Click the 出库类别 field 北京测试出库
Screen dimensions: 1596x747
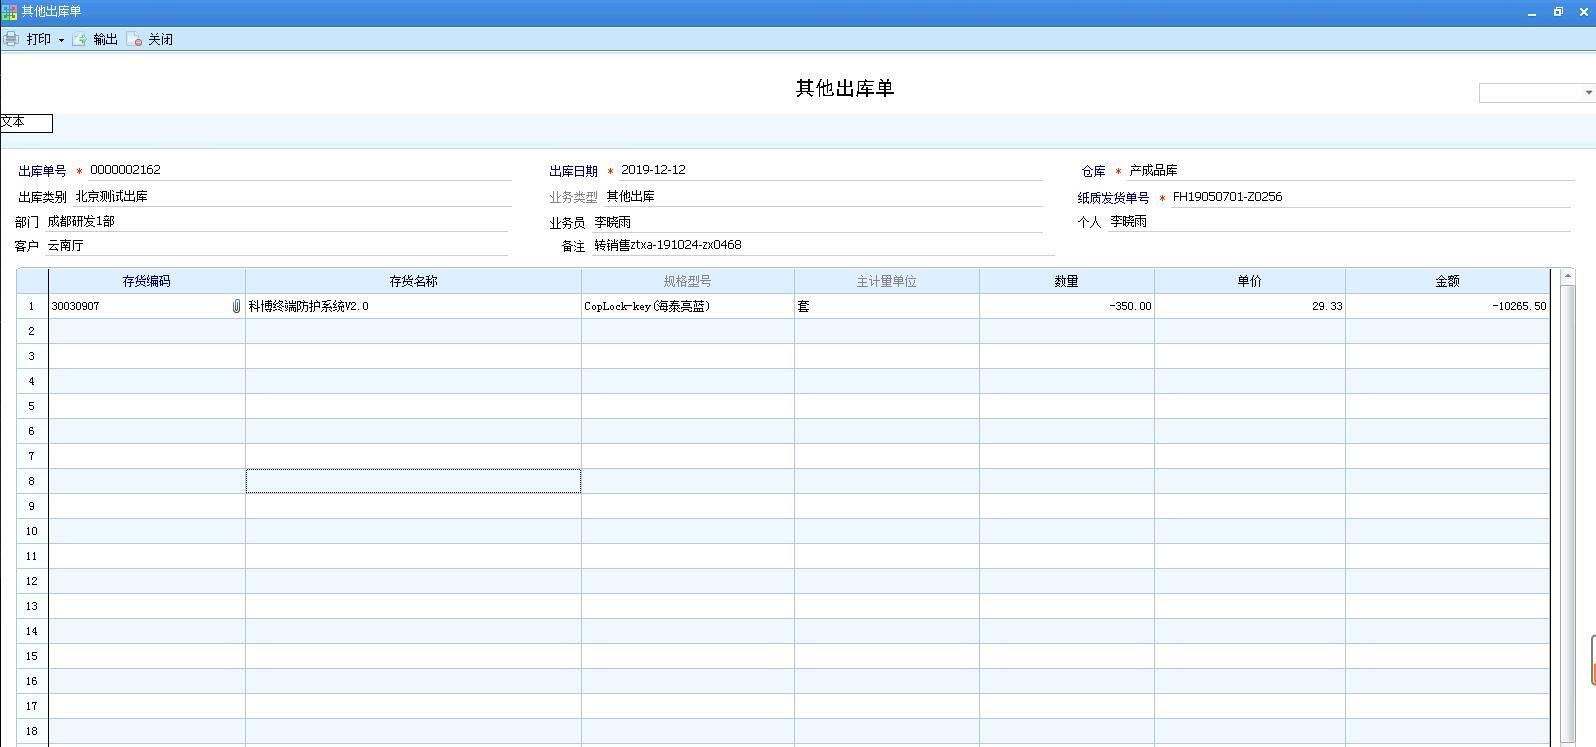coord(291,197)
